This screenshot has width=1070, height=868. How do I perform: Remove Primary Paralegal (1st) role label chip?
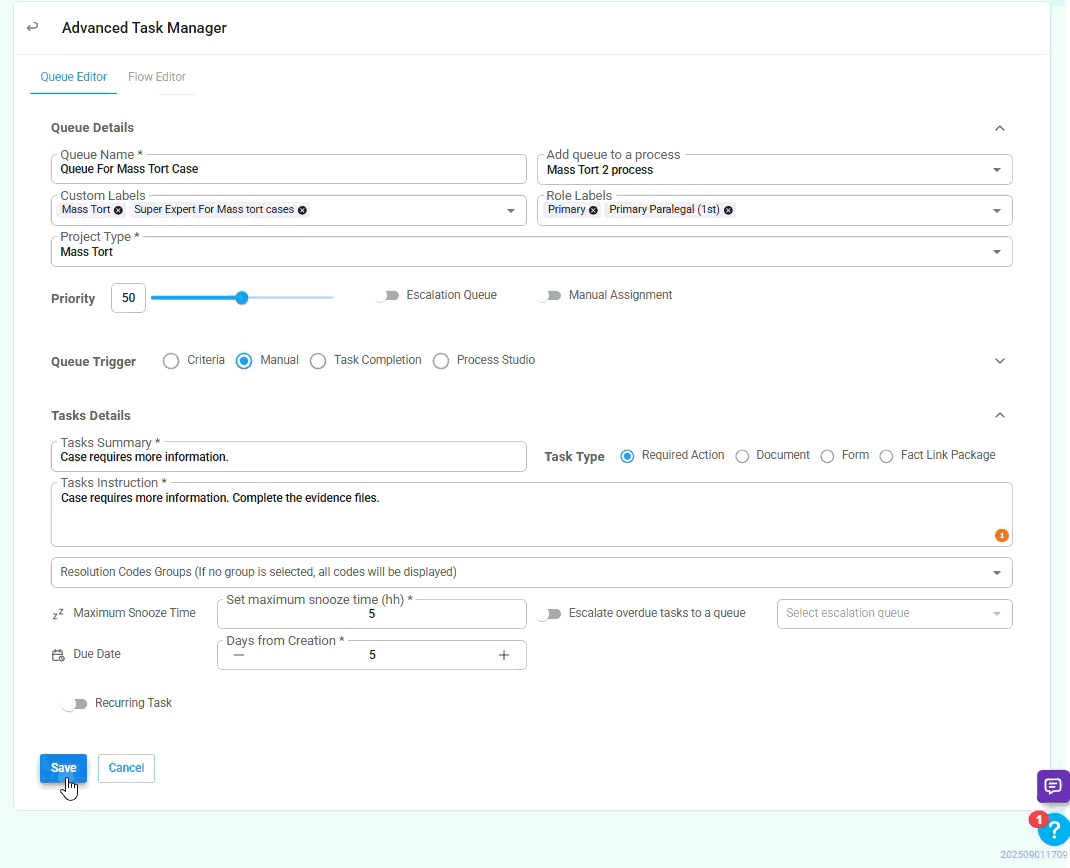coord(728,210)
